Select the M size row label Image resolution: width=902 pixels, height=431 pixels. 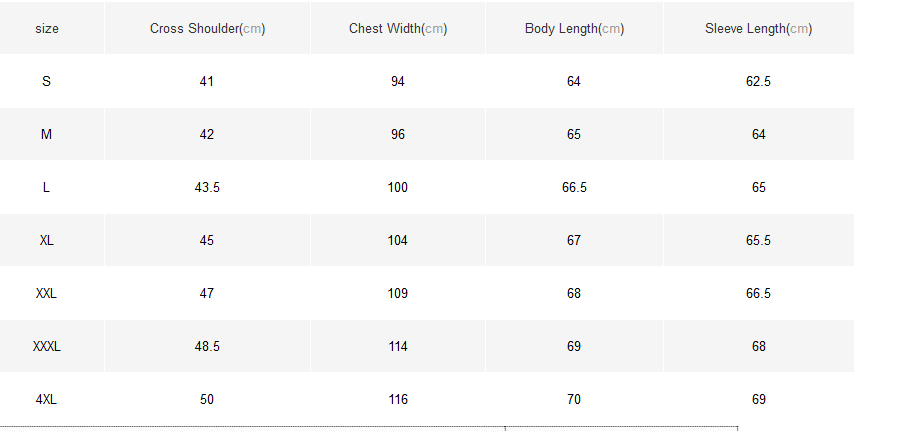(47, 135)
